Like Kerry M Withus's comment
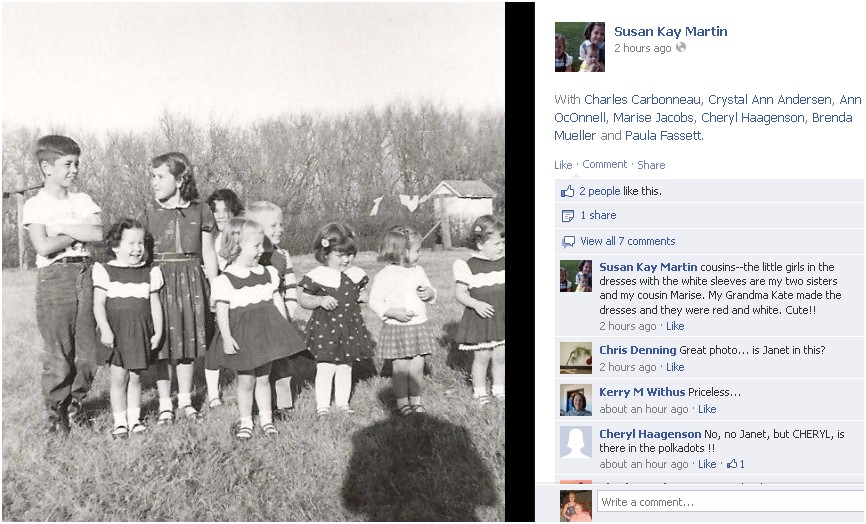 [x=707, y=409]
